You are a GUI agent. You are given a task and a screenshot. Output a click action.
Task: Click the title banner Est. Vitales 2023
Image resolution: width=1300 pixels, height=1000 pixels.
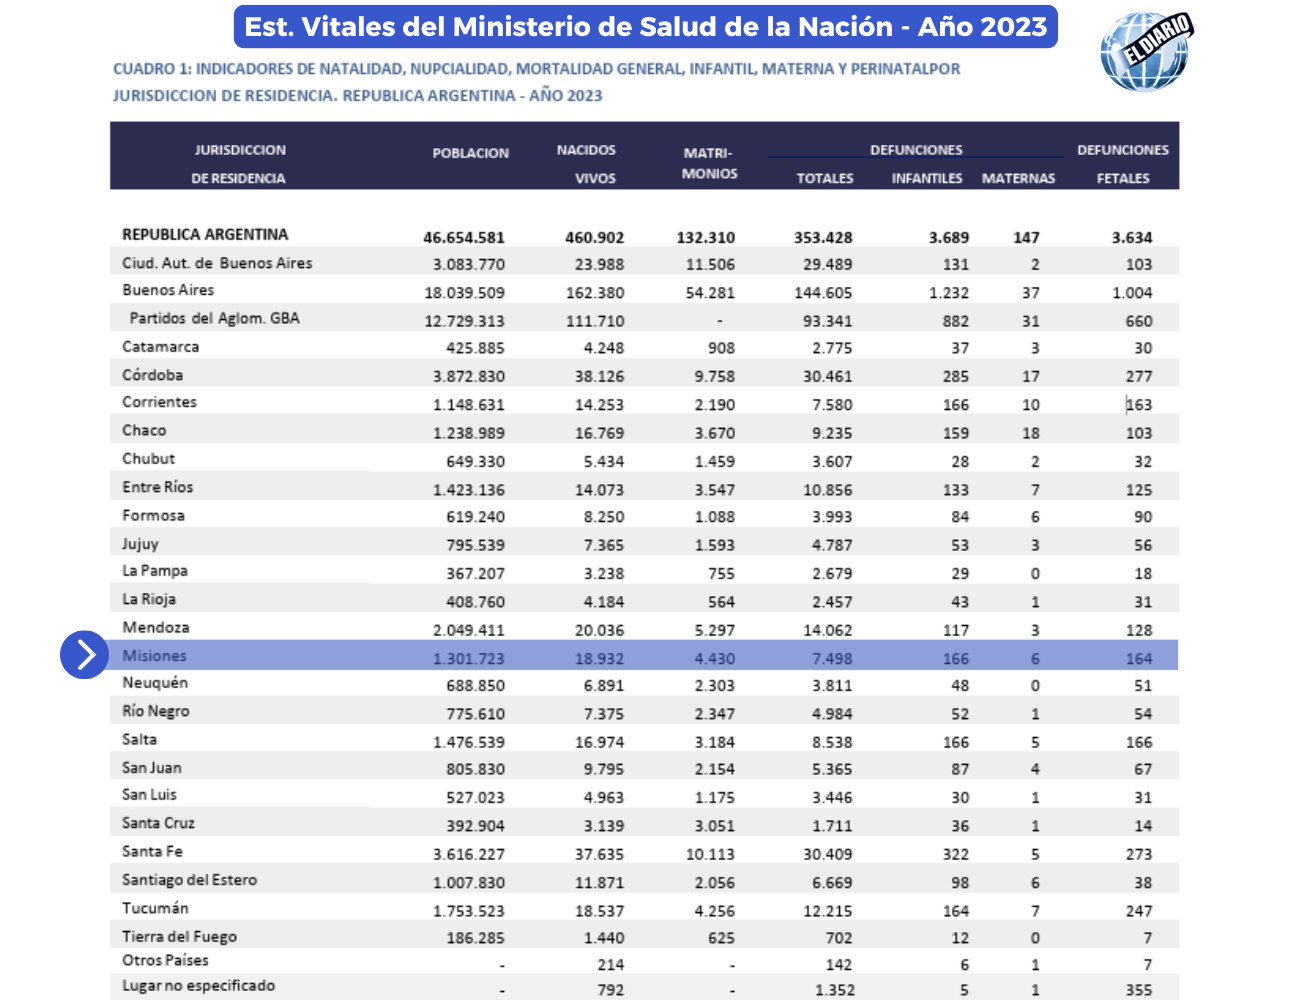645,27
